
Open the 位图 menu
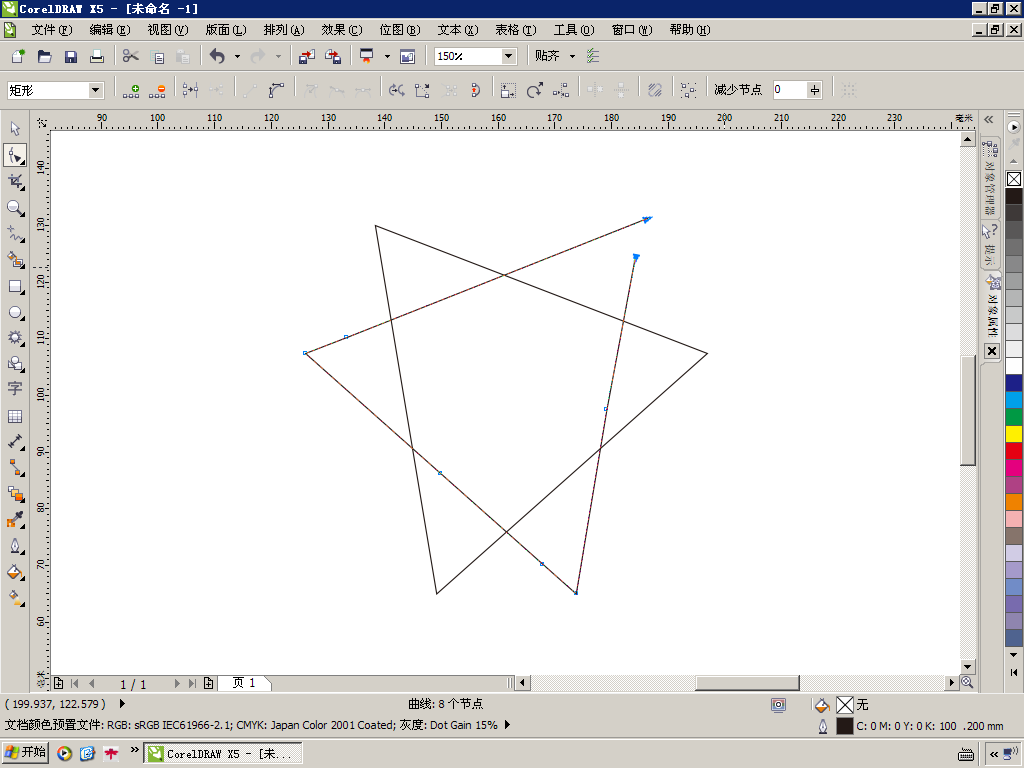click(x=400, y=30)
